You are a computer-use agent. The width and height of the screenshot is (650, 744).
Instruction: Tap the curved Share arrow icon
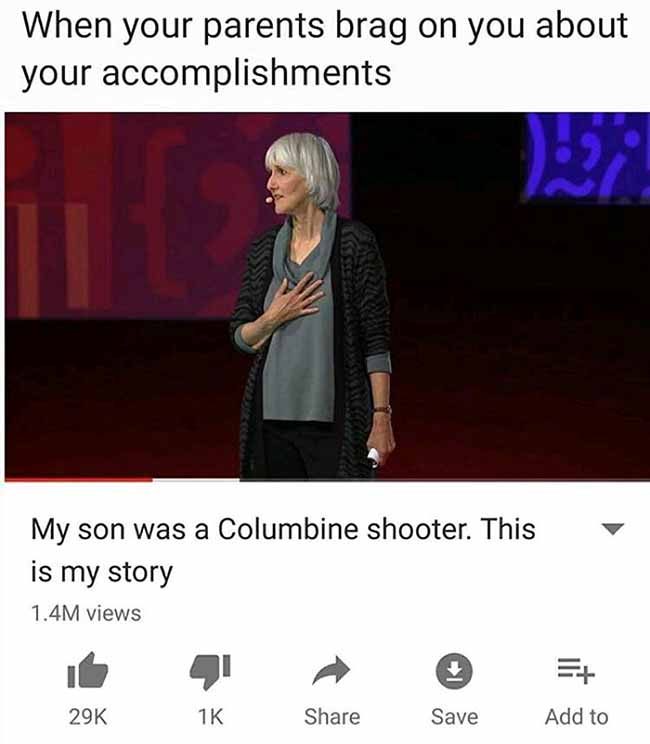[x=331, y=670]
